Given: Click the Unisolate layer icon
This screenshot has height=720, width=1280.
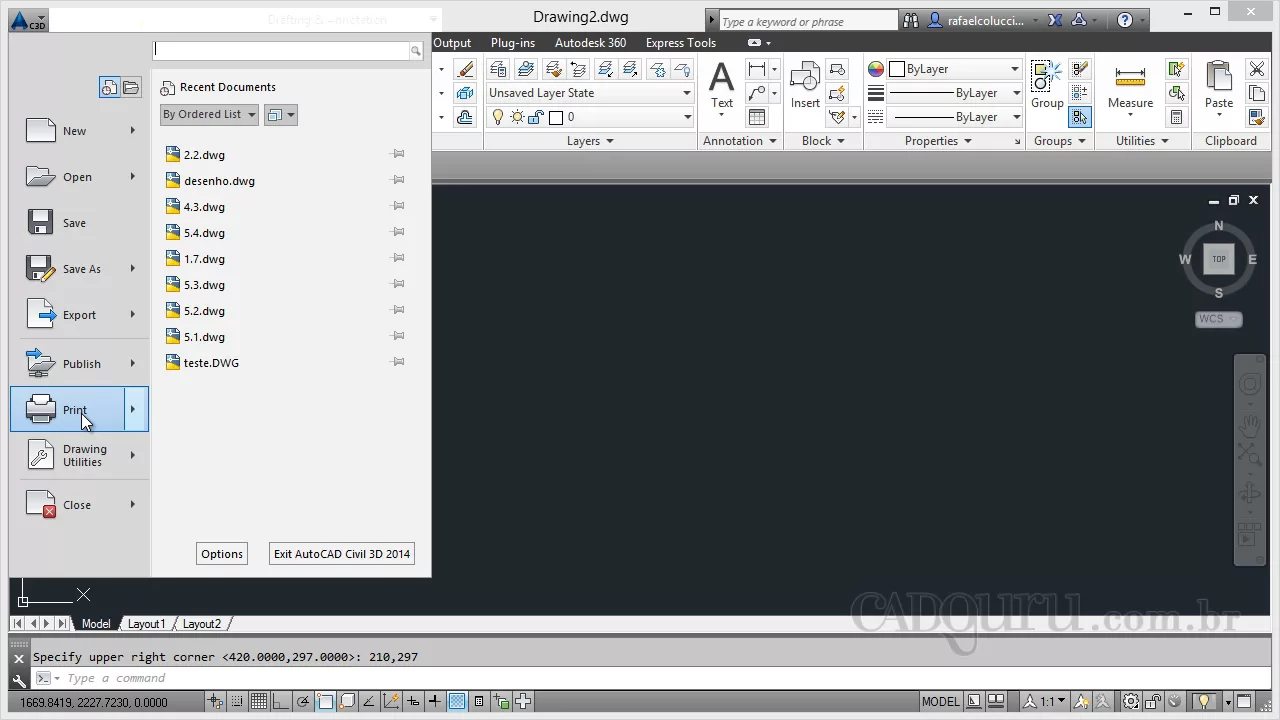Looking at the screenshot, I should tap(630, 69).
